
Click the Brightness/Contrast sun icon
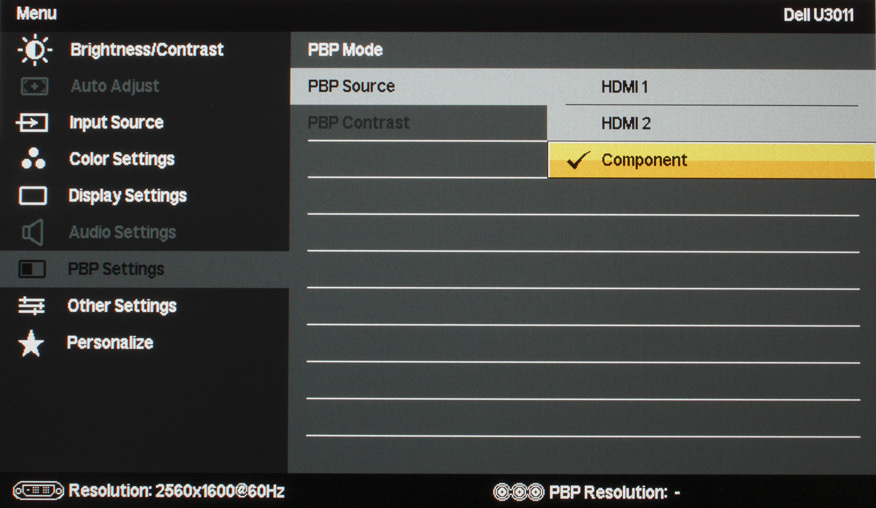[x=35, y=50]
